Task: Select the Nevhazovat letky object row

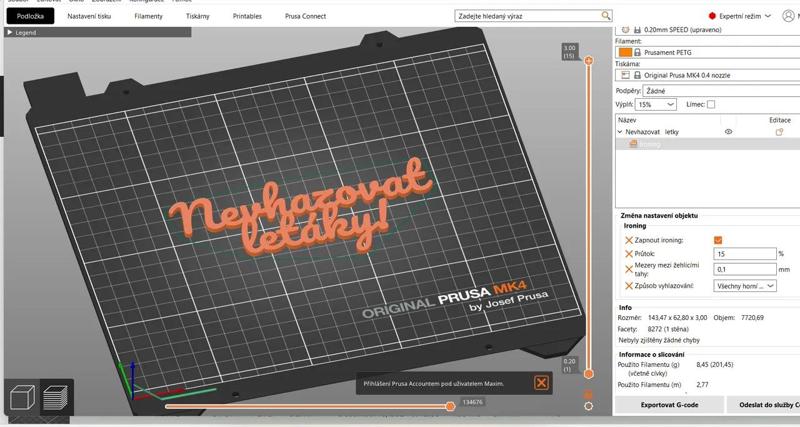Action: coord(707,132)
